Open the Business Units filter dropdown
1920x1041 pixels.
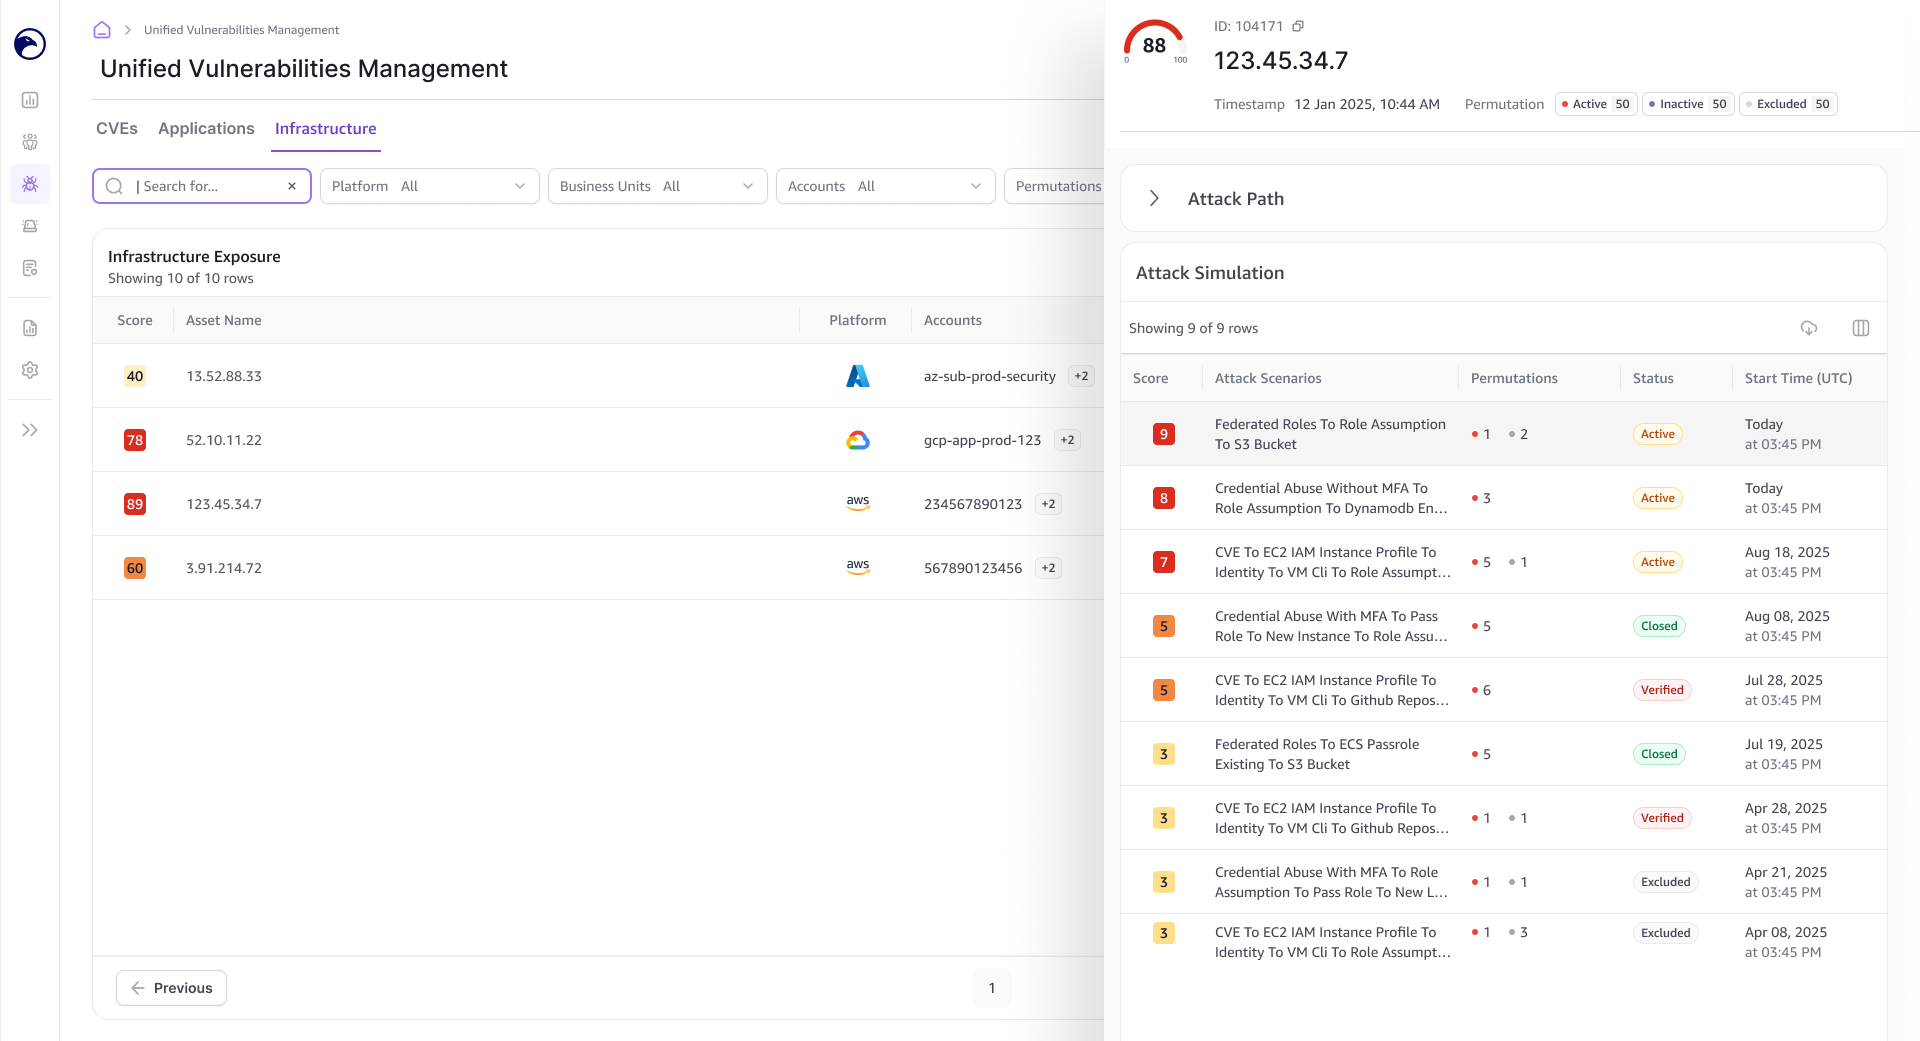658,186
